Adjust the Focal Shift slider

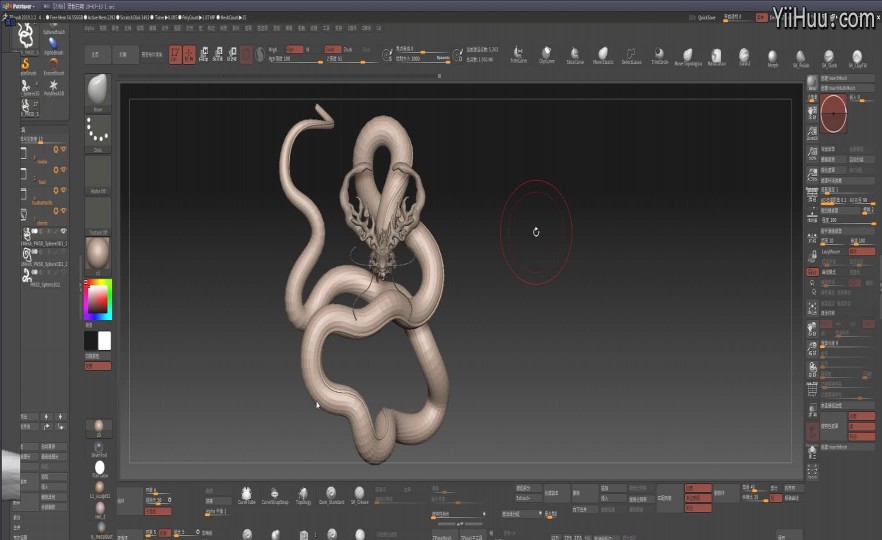422,49
